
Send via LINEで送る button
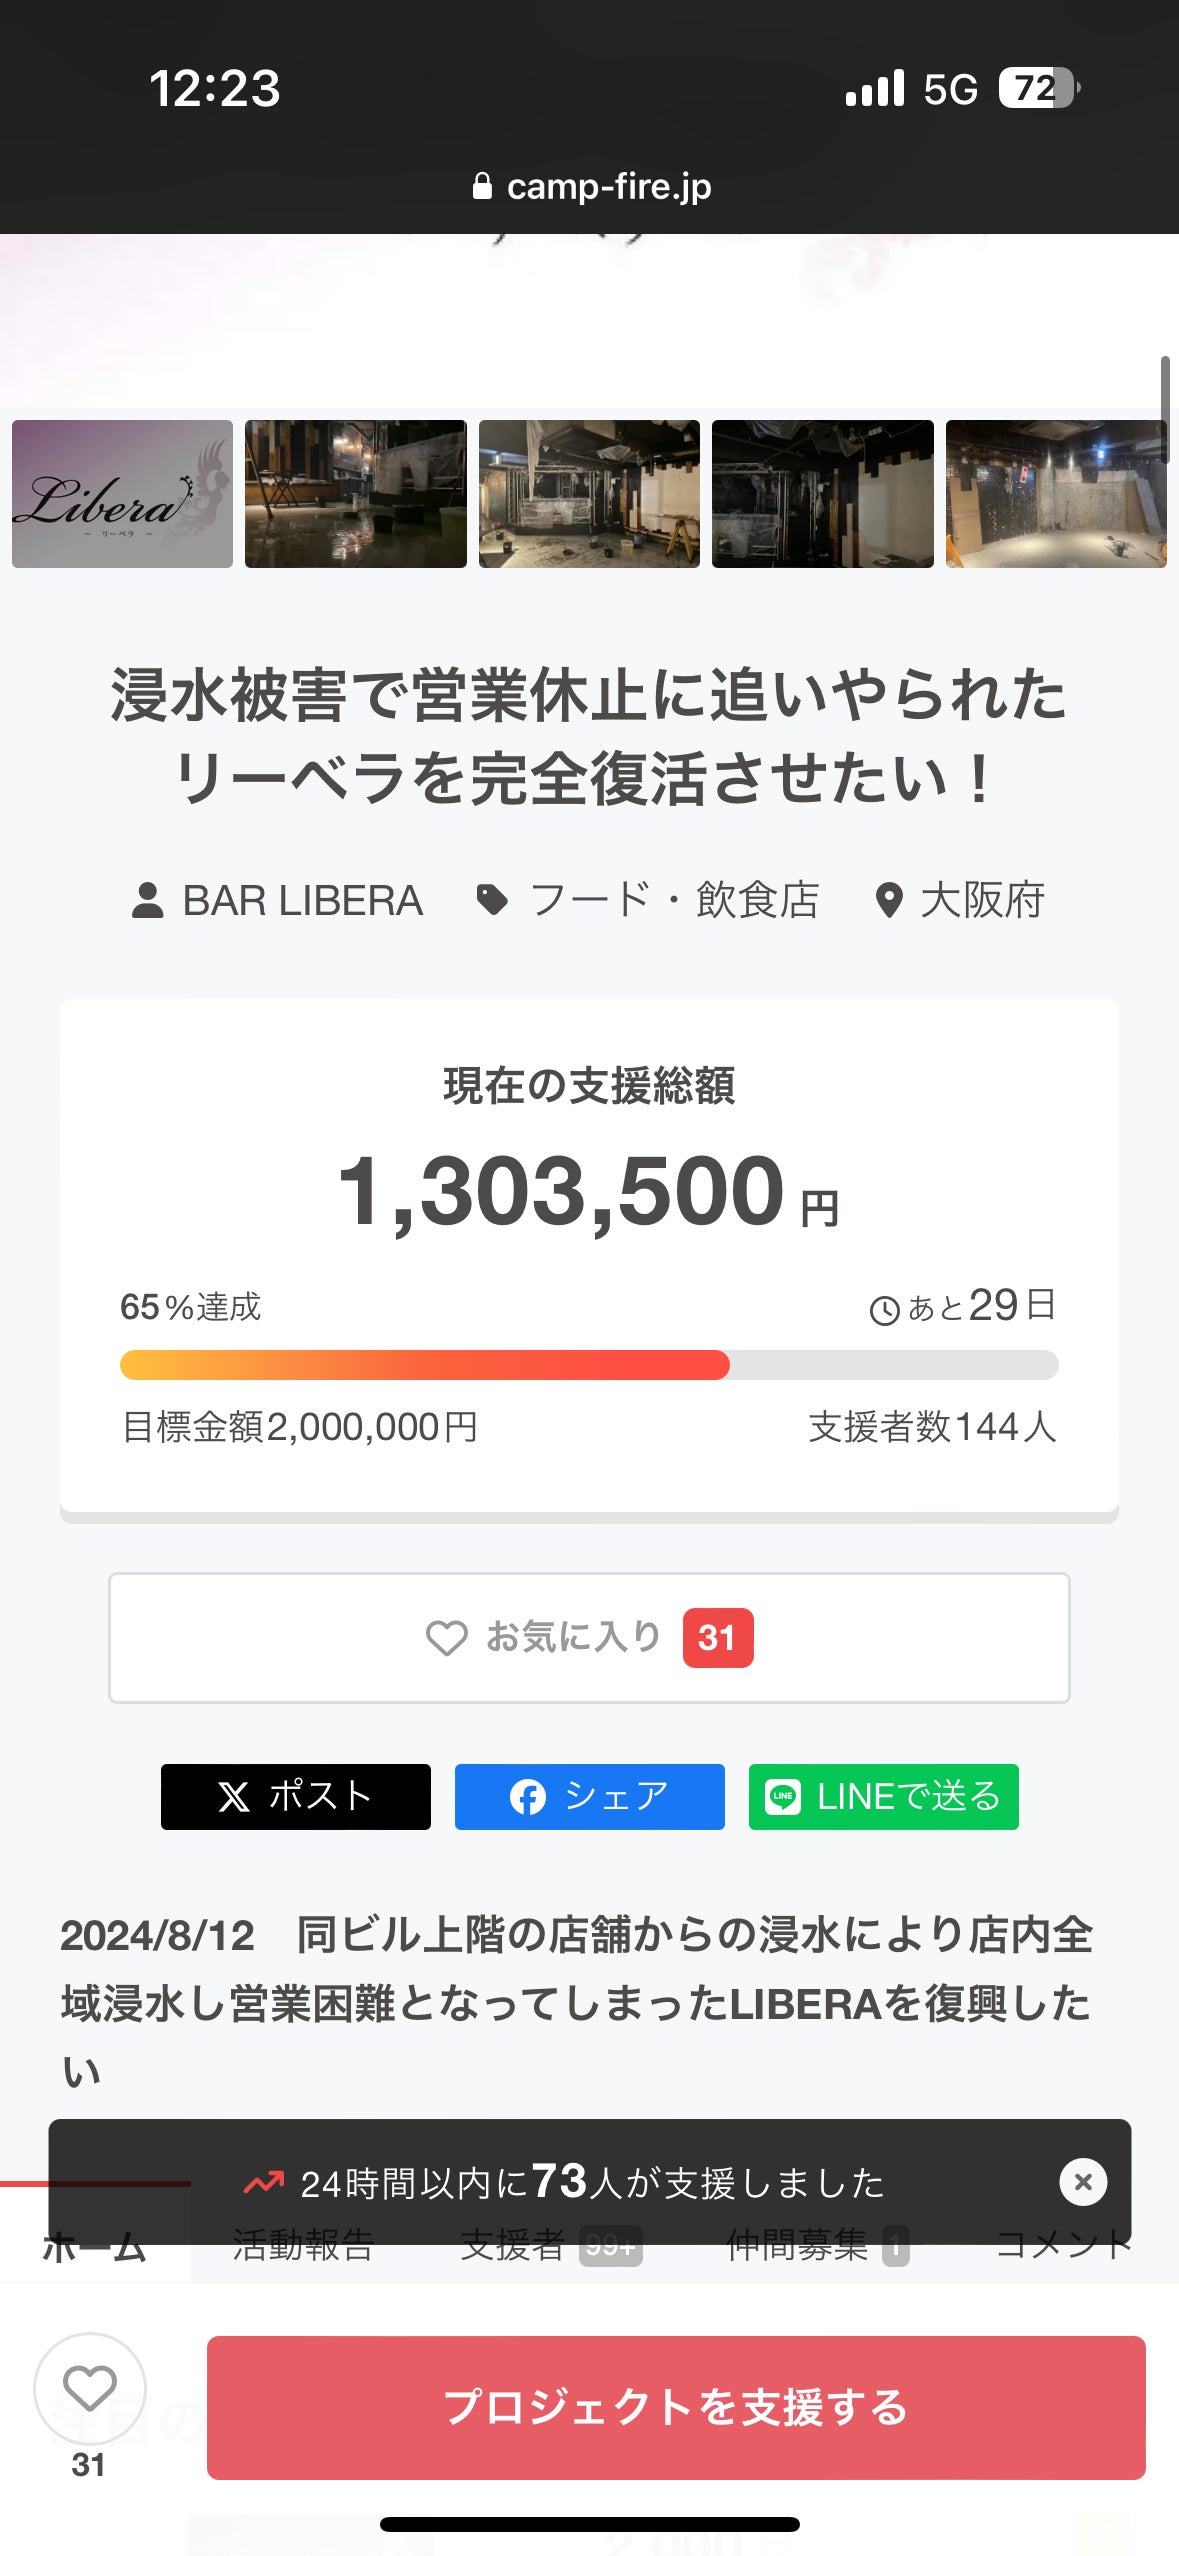click(883, 1797)
